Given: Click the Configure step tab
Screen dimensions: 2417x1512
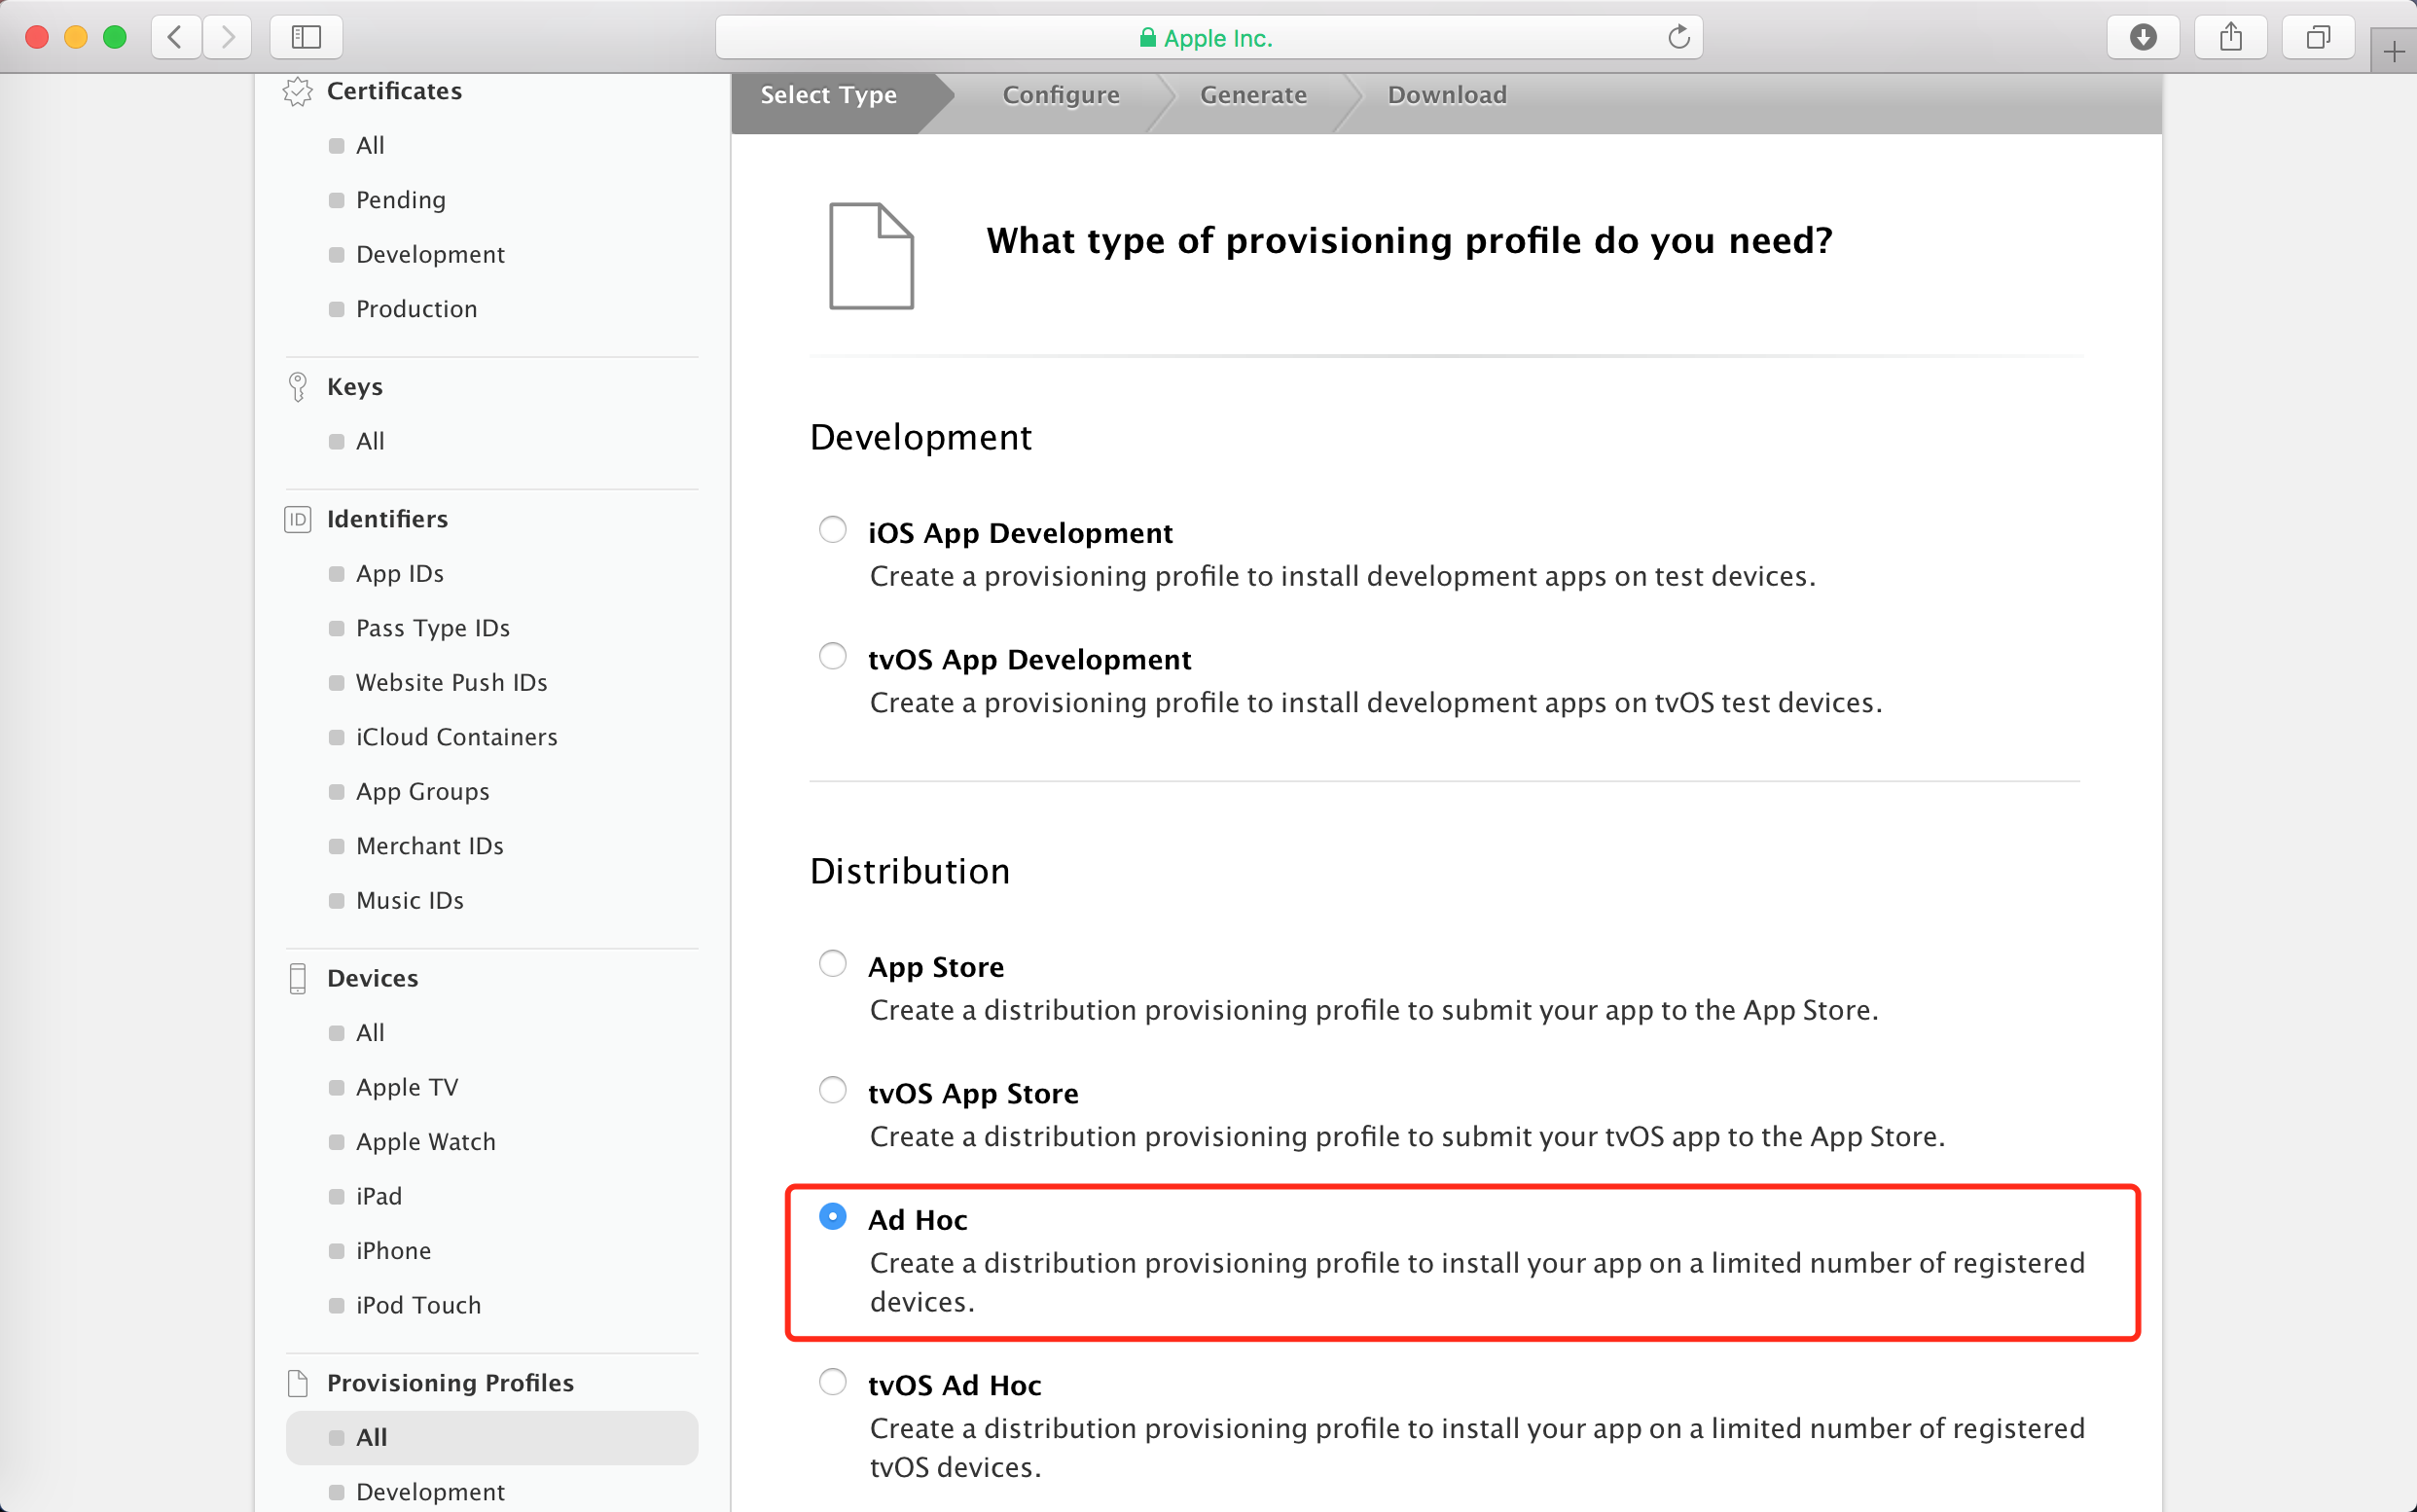Looking at the screenshot, I should [1061, 95].
